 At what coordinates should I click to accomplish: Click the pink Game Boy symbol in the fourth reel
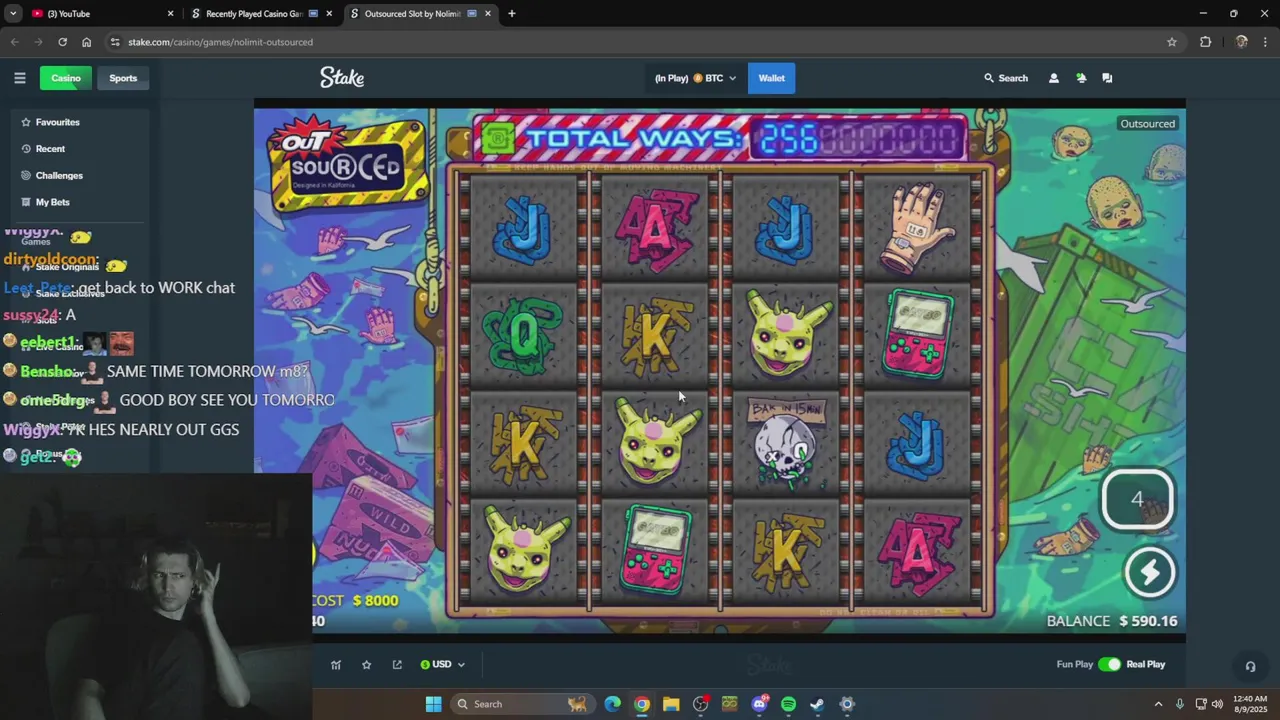918,335
